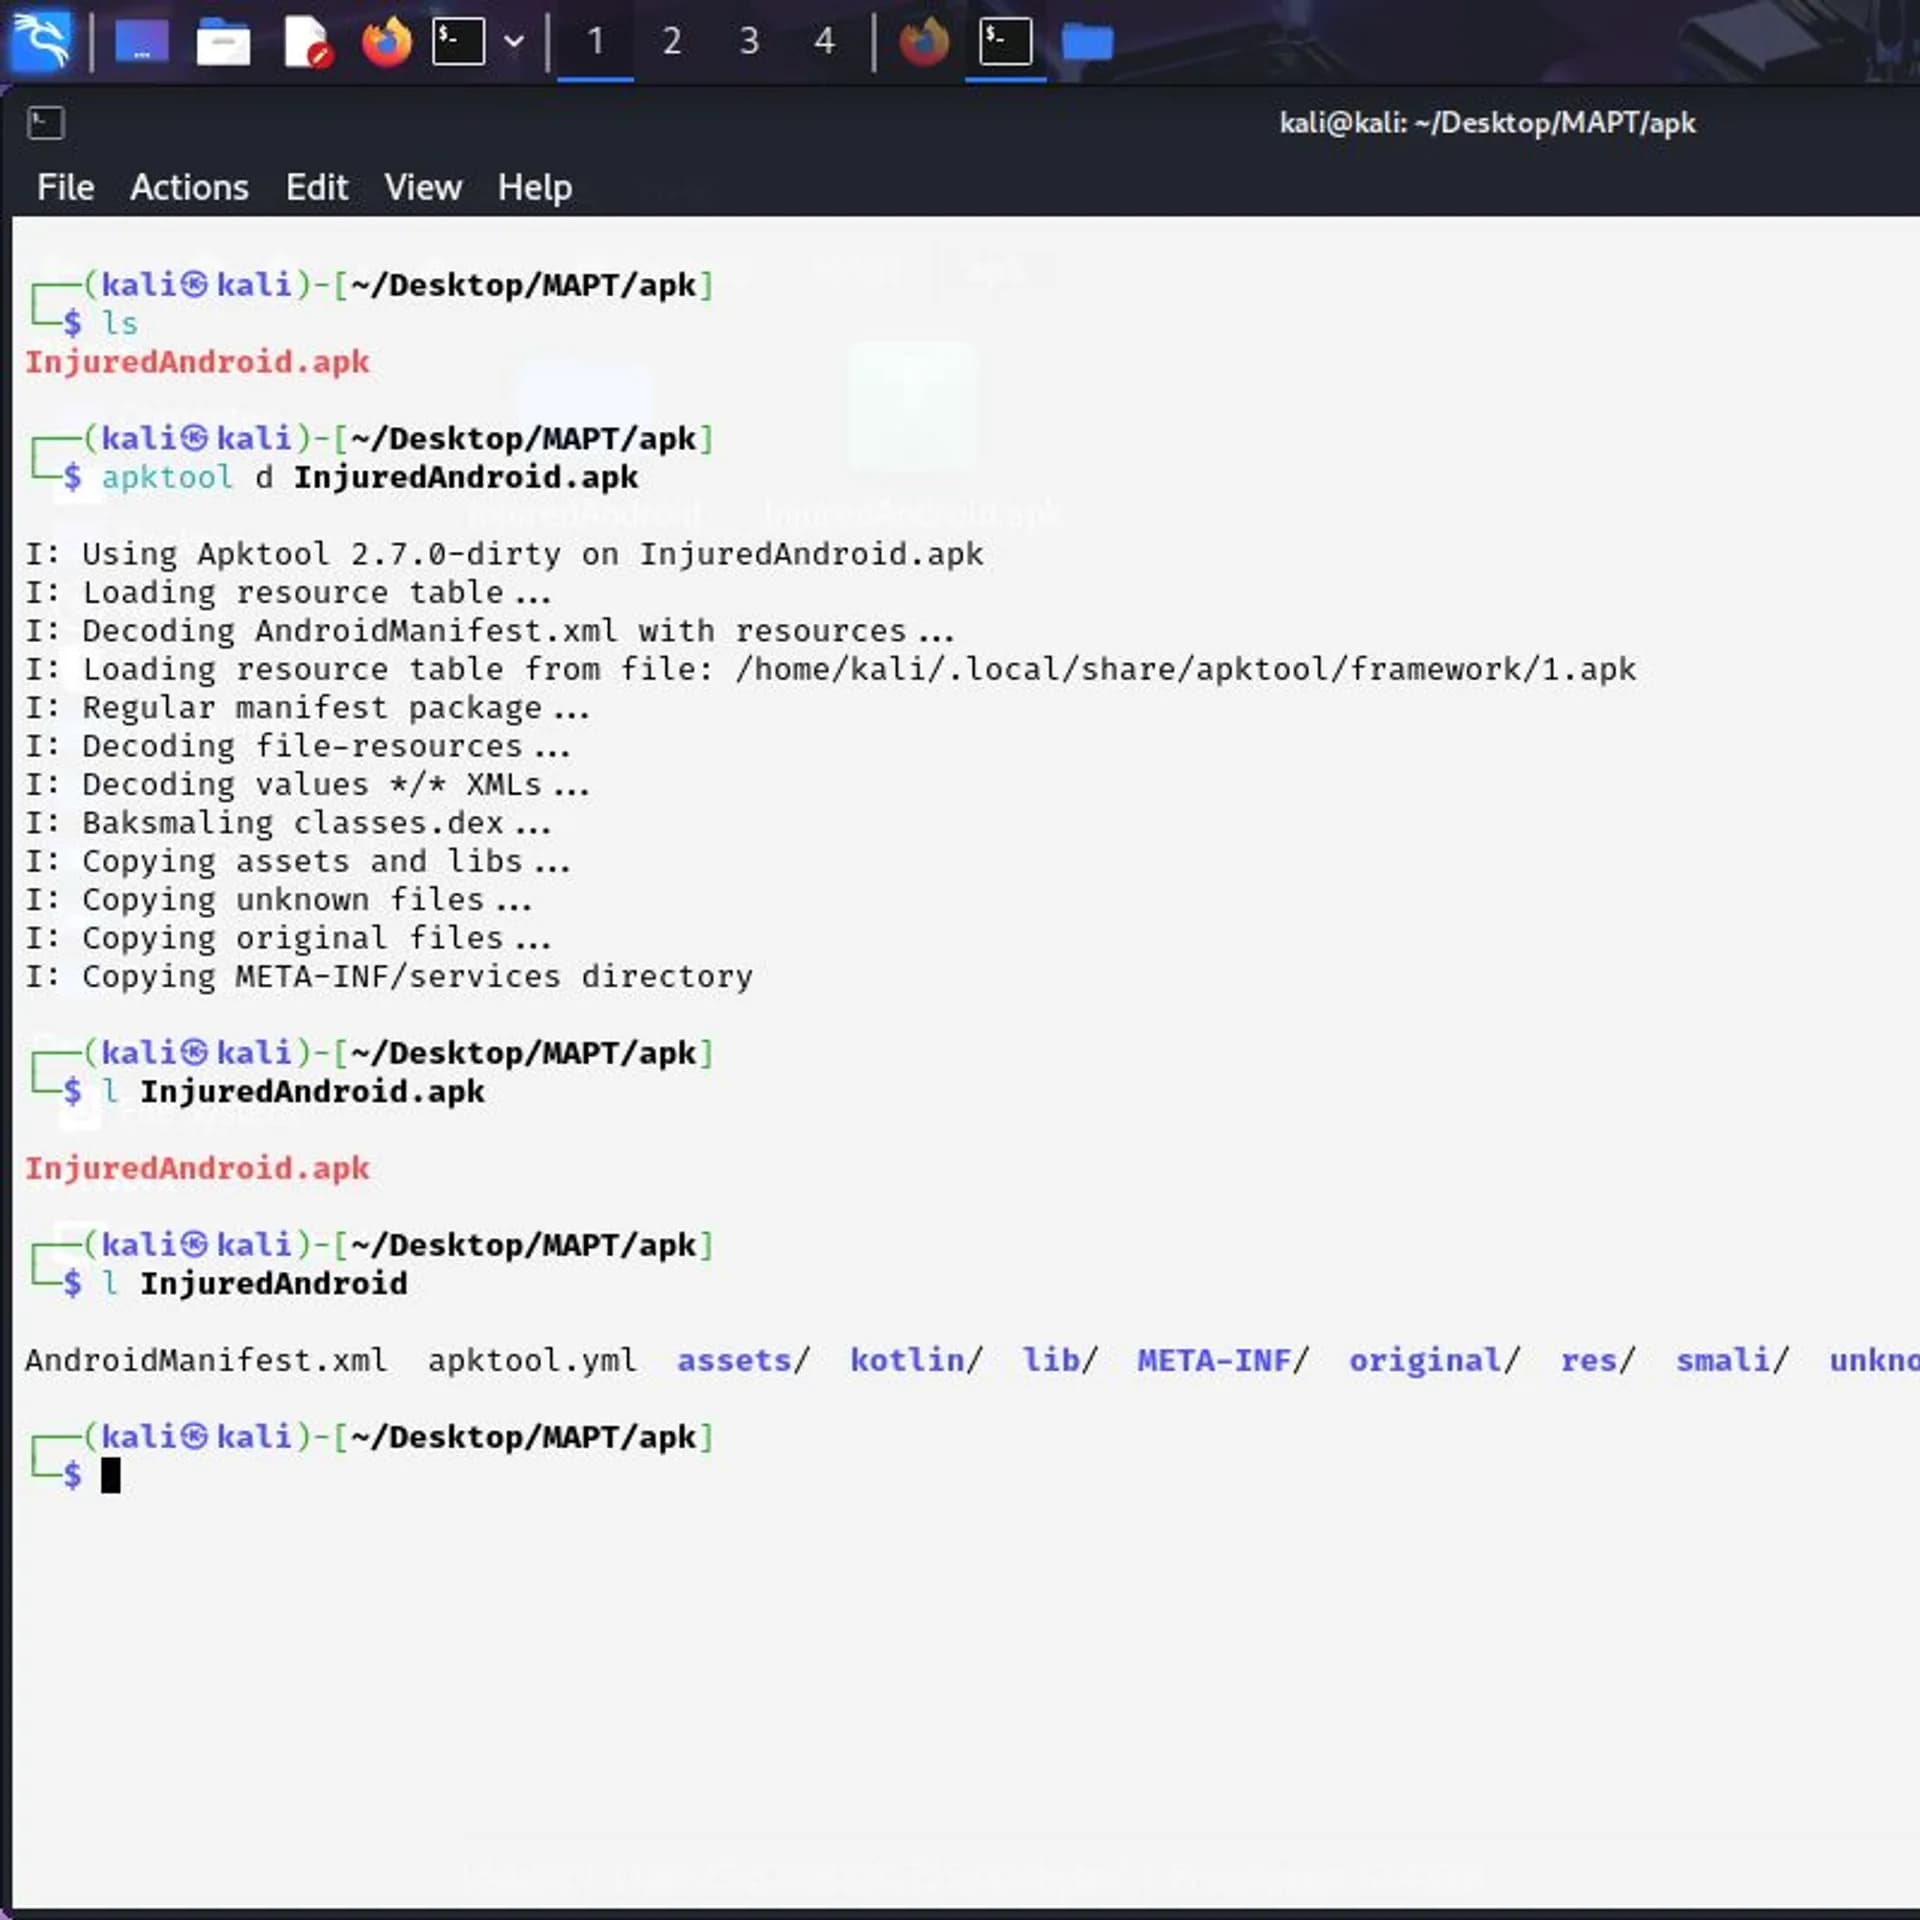This screenshot has height=1920, width=1920.
Task: Click the original/ directory name
Action: [1435, 1361]
